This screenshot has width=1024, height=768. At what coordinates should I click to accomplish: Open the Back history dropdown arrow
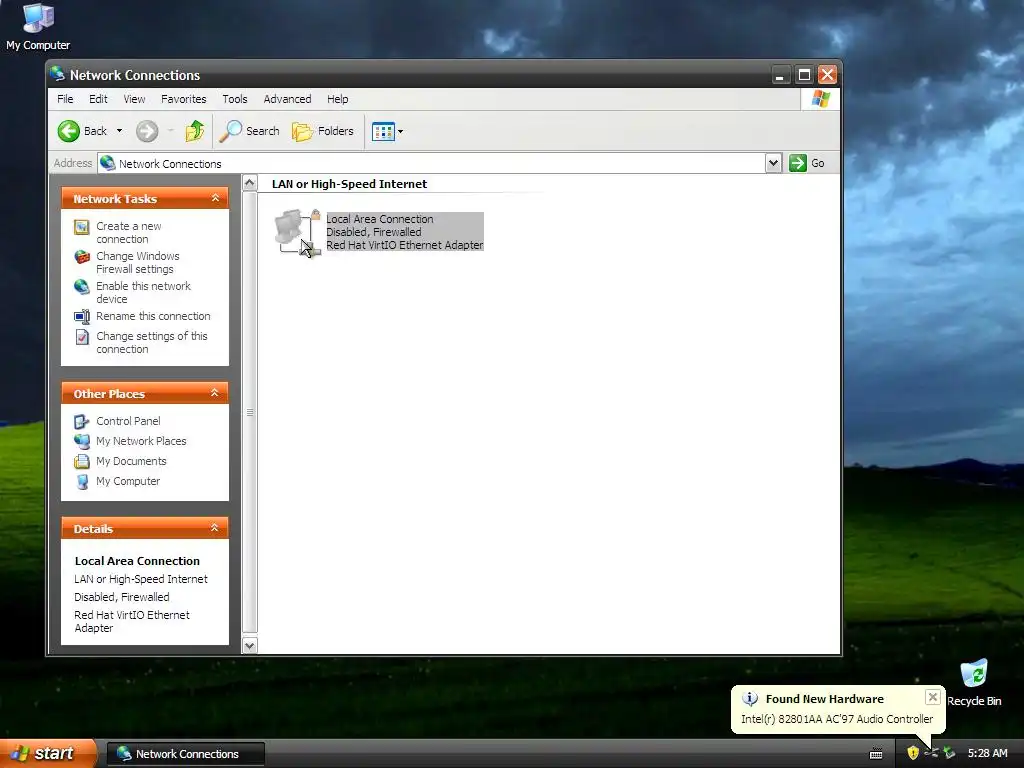tap(120, 131)
